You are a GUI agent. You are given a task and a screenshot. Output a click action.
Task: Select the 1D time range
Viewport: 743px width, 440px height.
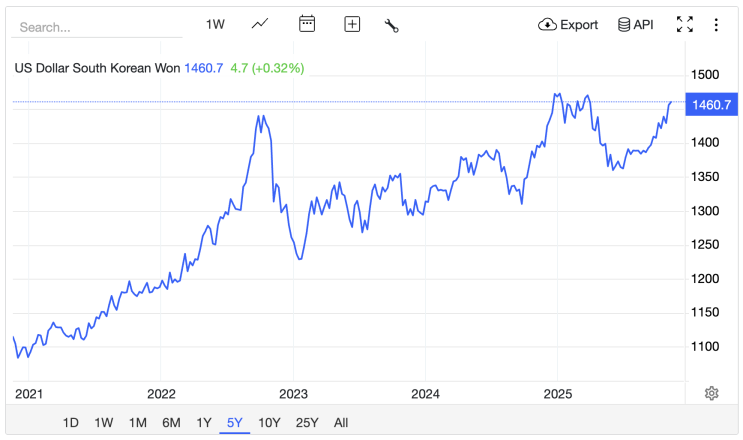click(71, 422)
